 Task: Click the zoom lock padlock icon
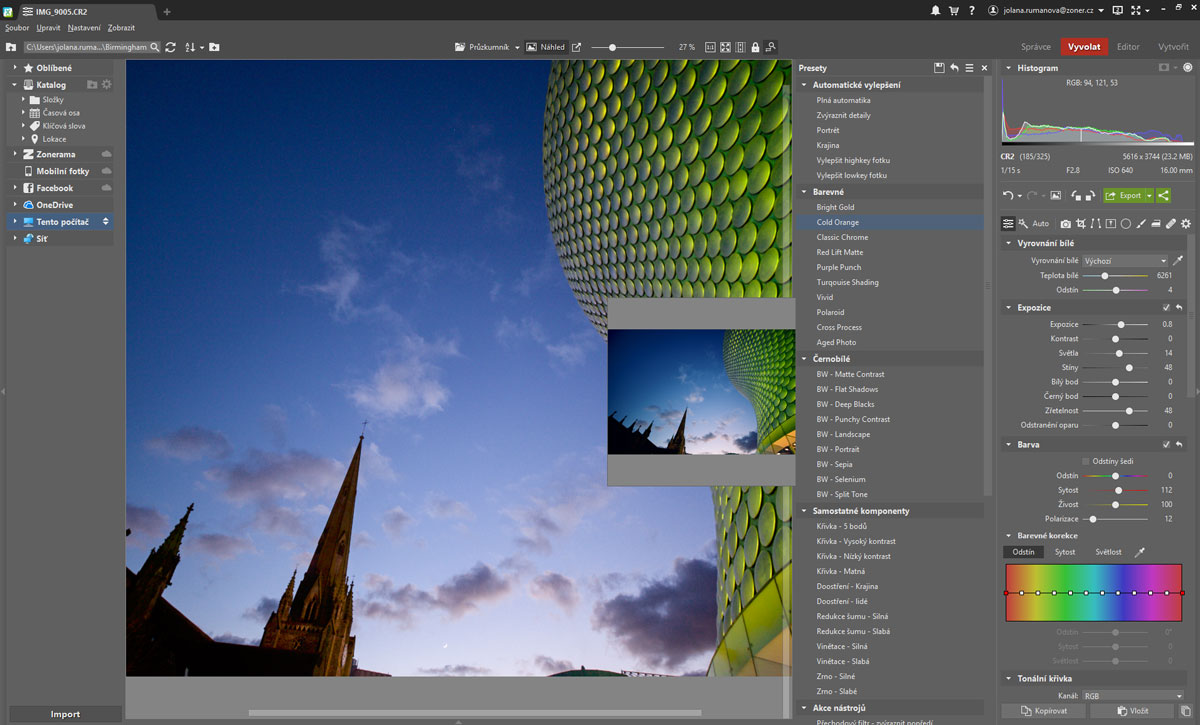click(x=756, y=47)
